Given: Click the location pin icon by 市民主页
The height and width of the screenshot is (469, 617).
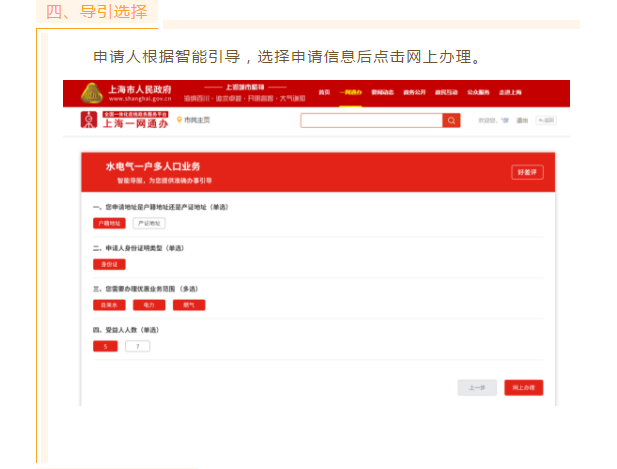Looking at the screenshot, I should pyautogui.click(x=179, y=121).
